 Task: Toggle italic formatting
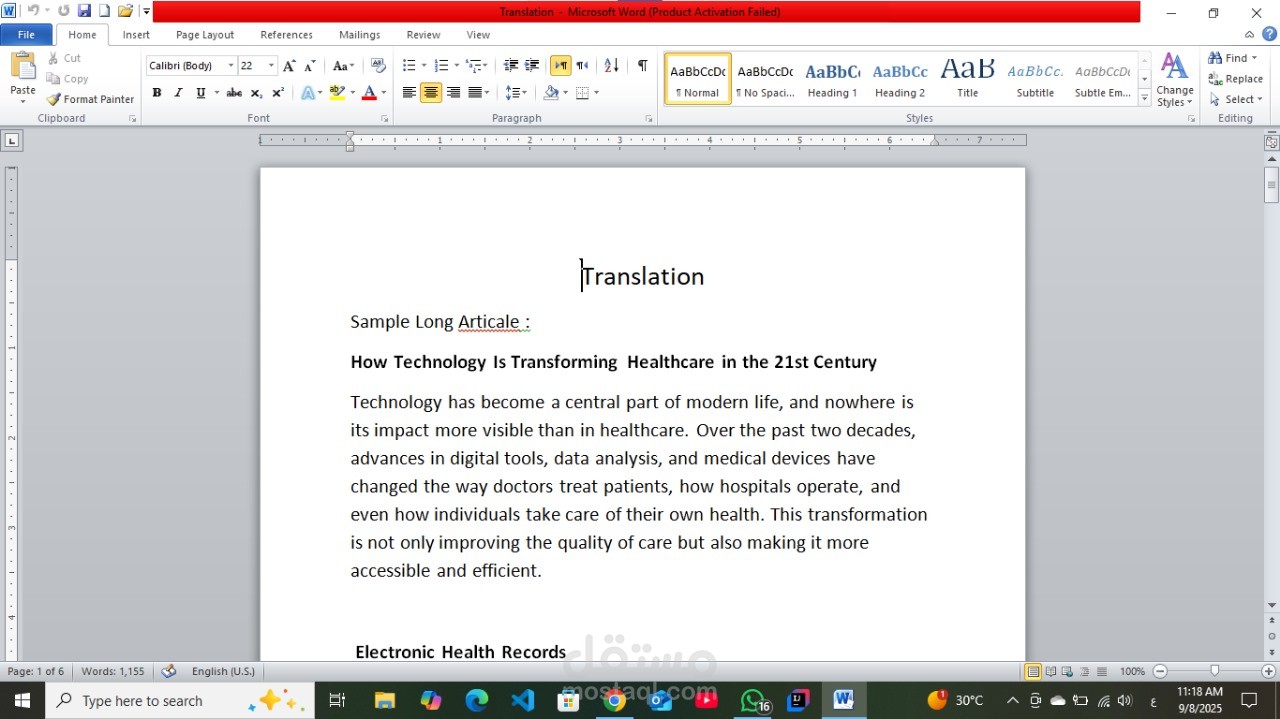tap(178, 93)
